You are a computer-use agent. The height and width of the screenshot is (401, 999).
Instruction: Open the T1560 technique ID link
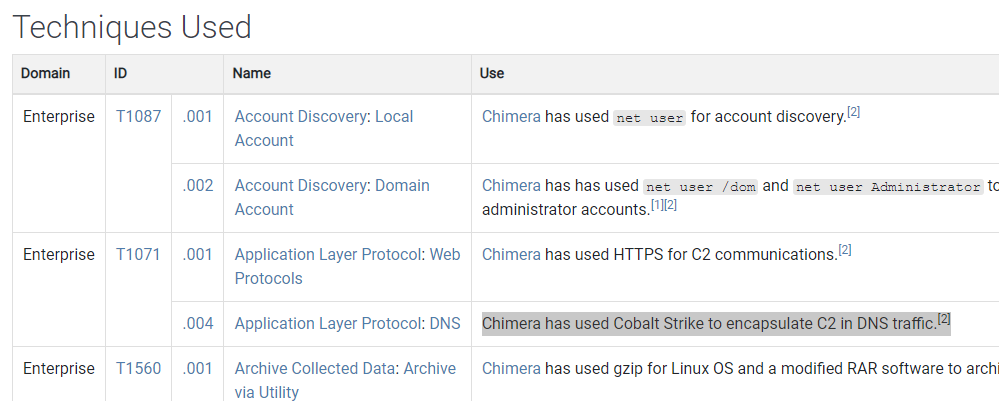pyautogui.click(x=138, y=368)
